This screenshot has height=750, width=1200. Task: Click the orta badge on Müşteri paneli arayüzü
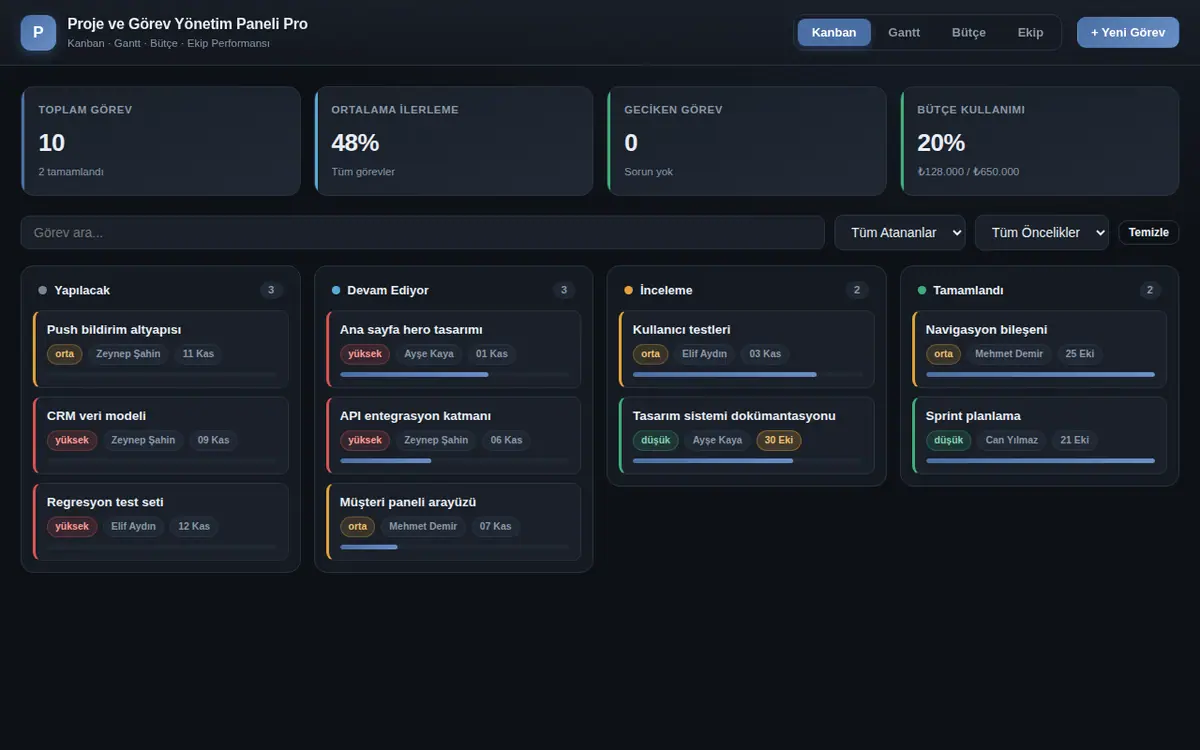[358, 526]
